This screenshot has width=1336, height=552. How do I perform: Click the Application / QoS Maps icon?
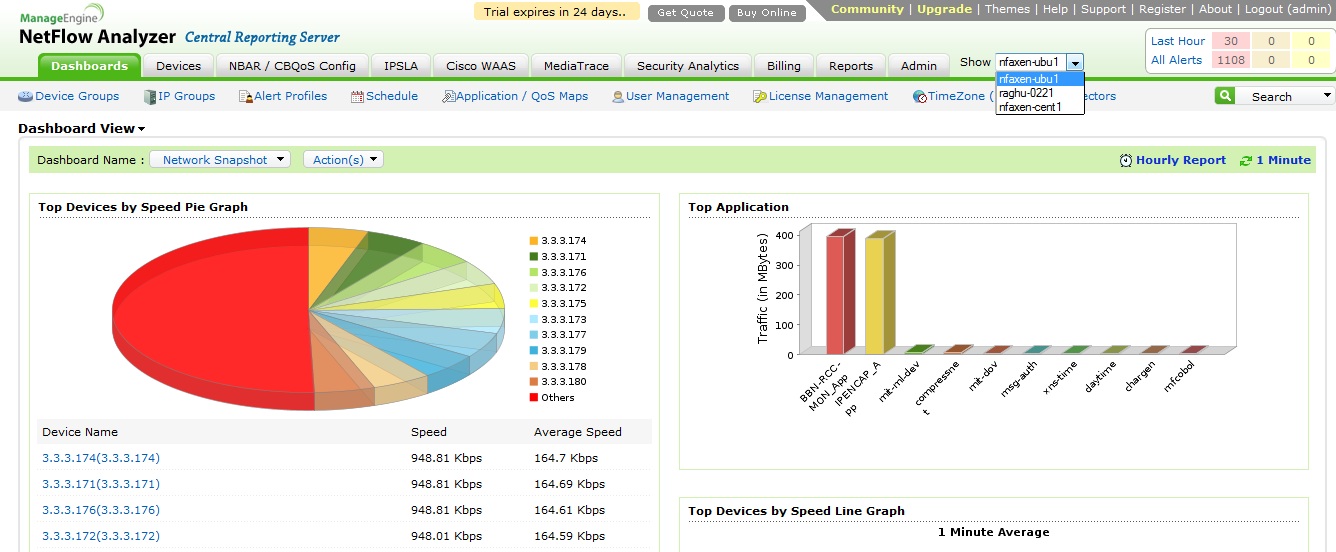point(448,97)
